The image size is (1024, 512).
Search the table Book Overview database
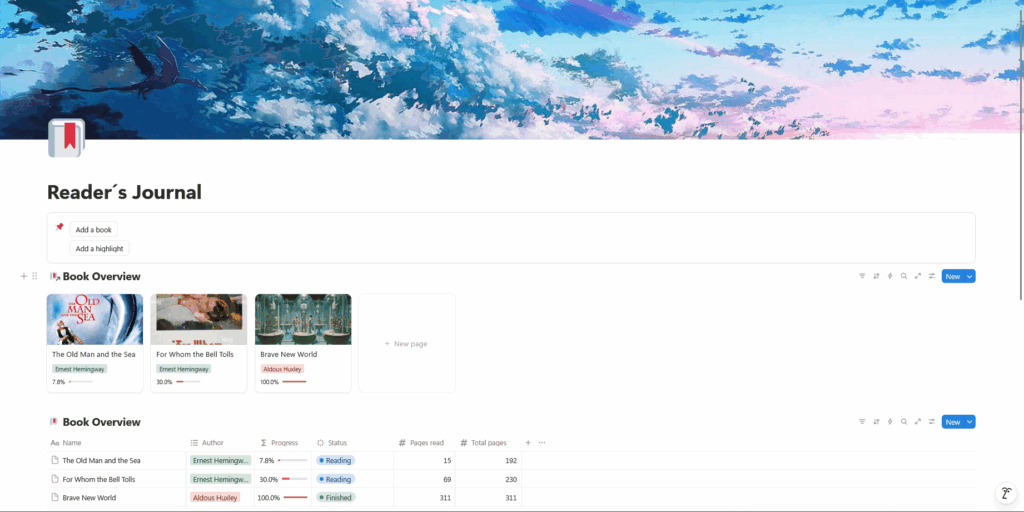tap(904, 422)
